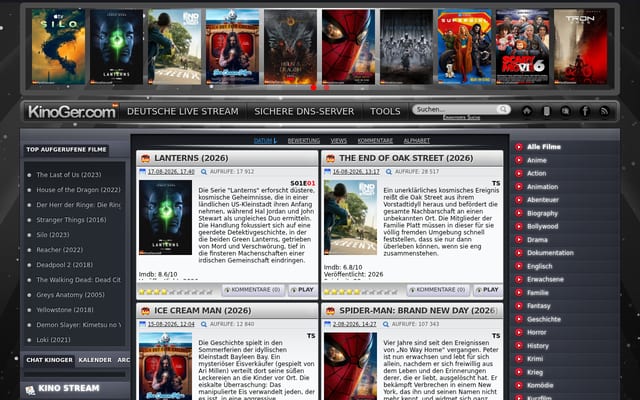640x400 pixels.
Task: Rate Lanterns using the star rating
Action: click(176, 292)
